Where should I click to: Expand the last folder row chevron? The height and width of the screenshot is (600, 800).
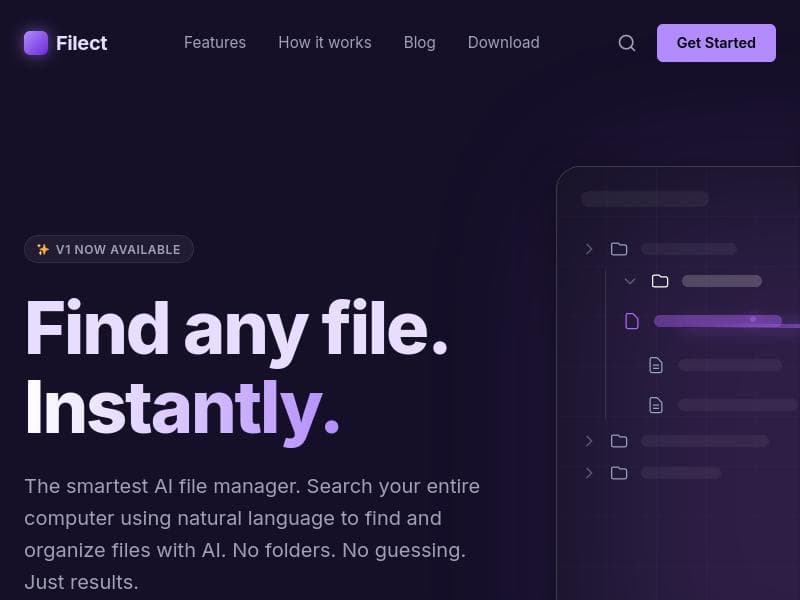click(x=589, y=473)
